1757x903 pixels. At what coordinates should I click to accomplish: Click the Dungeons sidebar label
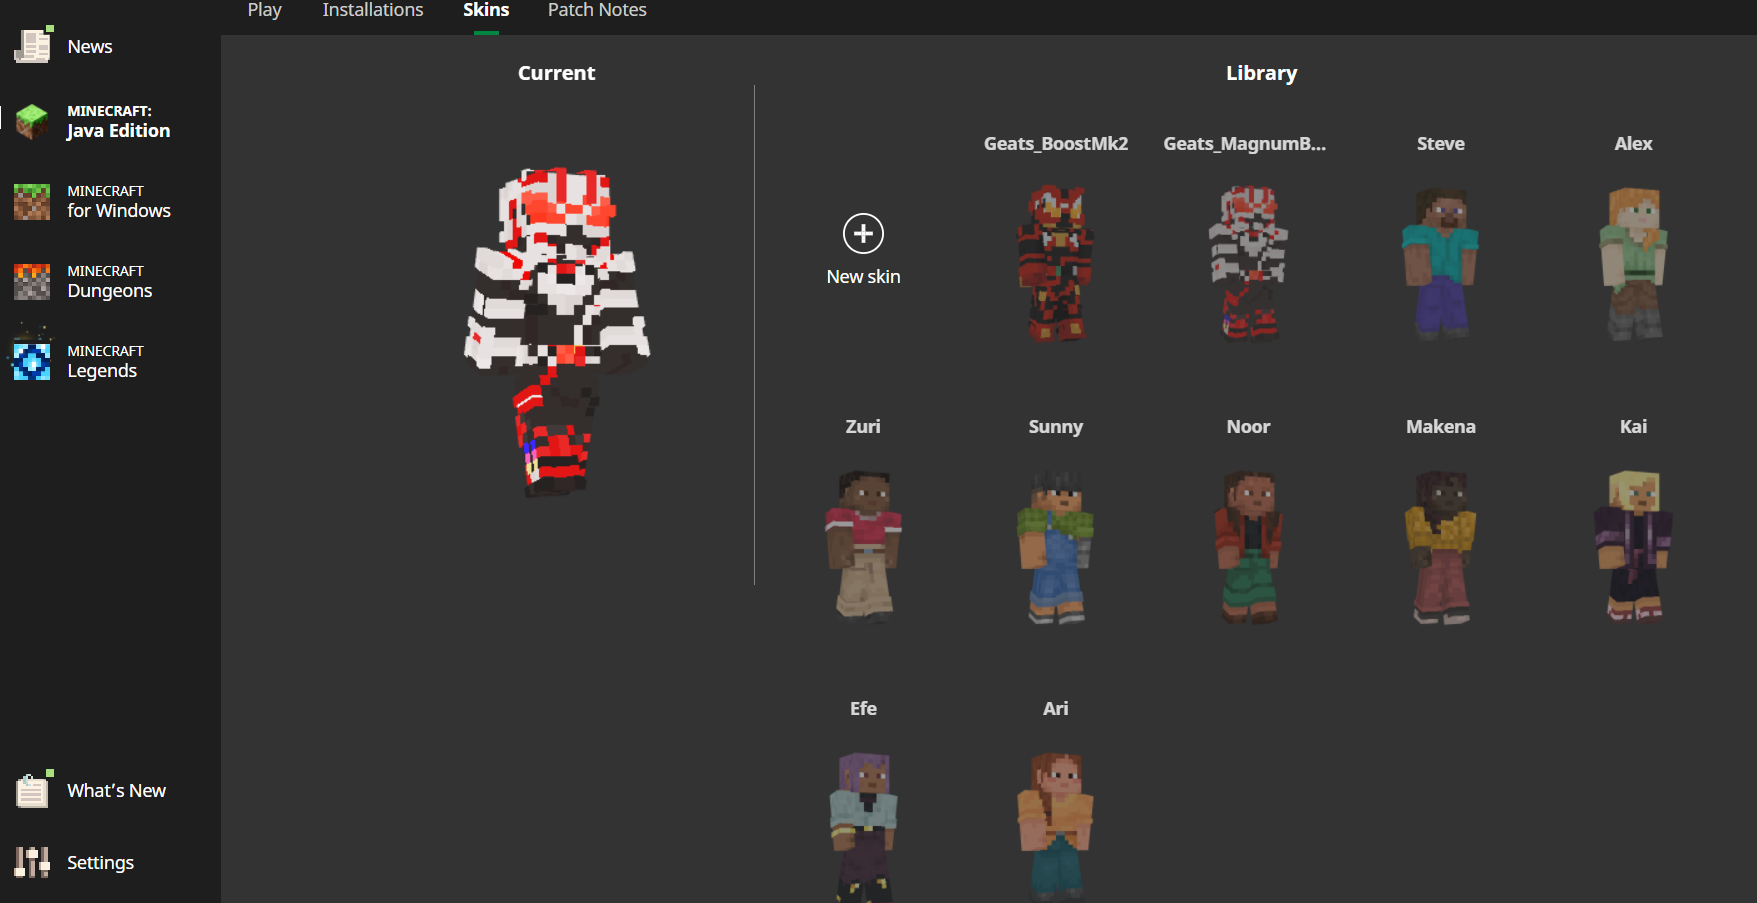click(x=110, y=291)
